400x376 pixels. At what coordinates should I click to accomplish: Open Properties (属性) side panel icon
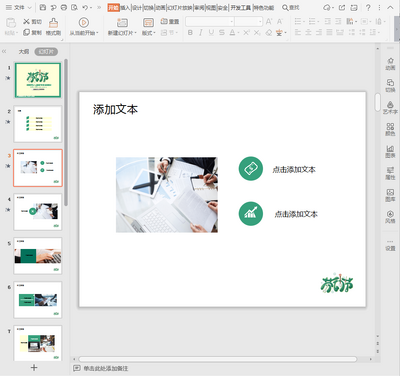tap(390, 173)
